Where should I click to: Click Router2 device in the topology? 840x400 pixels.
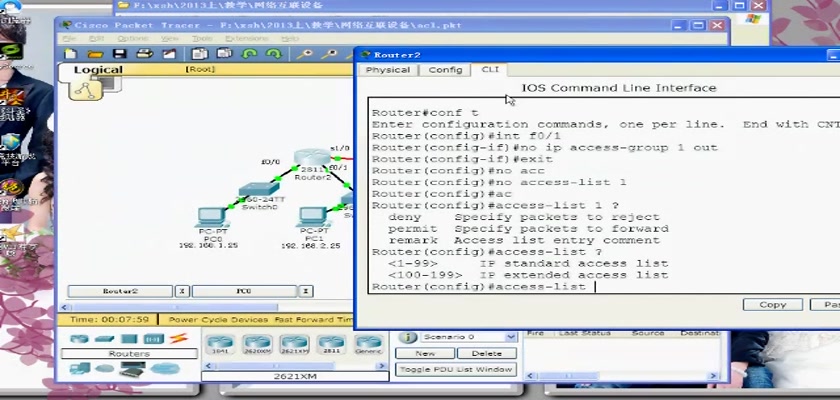tap(312, 159)
